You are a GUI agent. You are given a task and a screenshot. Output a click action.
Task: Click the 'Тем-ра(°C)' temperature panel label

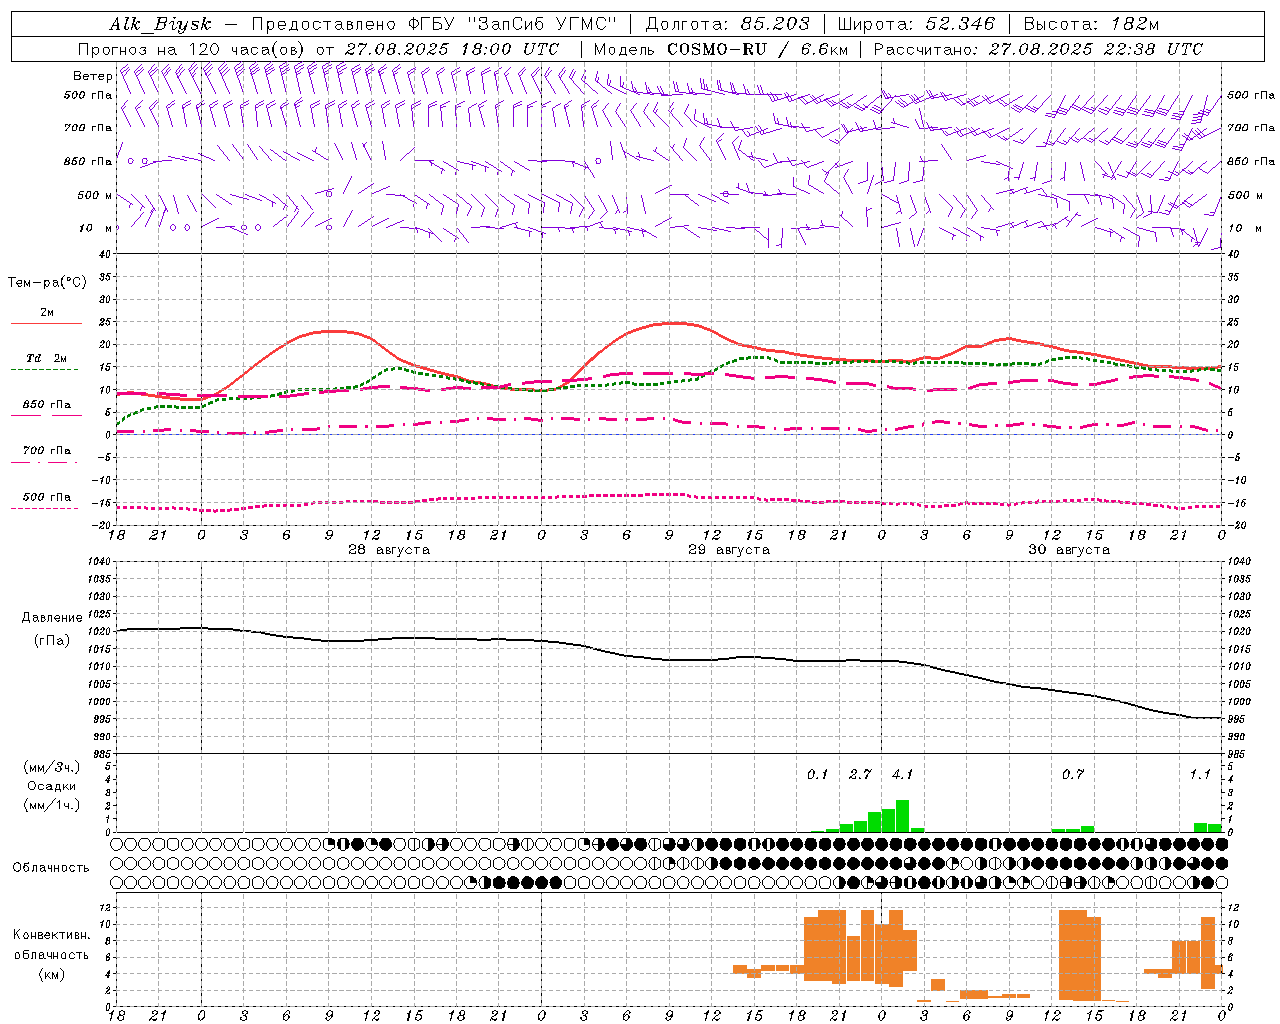47,282
